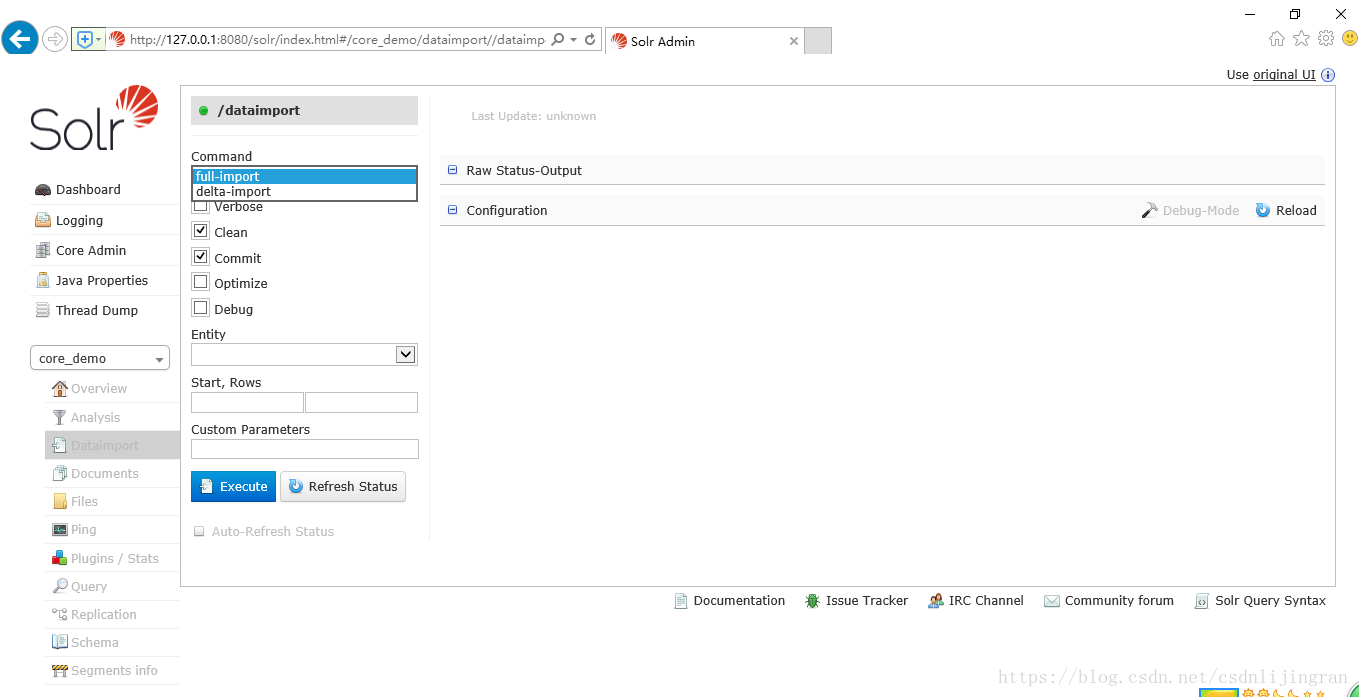Open the original UI link
Screen dimensions: 1359x697
click(1284, 75)
